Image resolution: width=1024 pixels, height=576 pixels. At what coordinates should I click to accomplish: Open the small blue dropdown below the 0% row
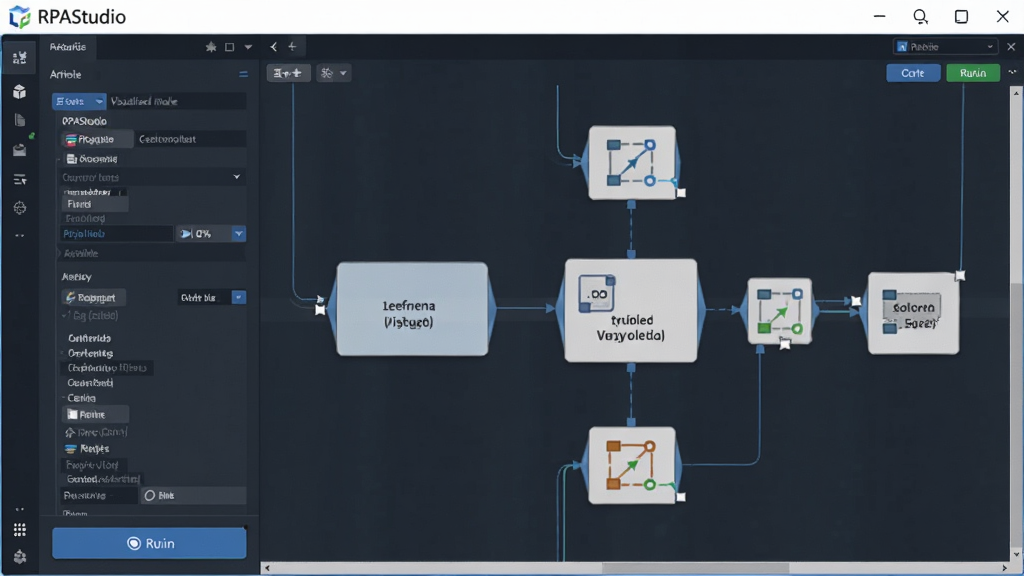coord(239,297)
